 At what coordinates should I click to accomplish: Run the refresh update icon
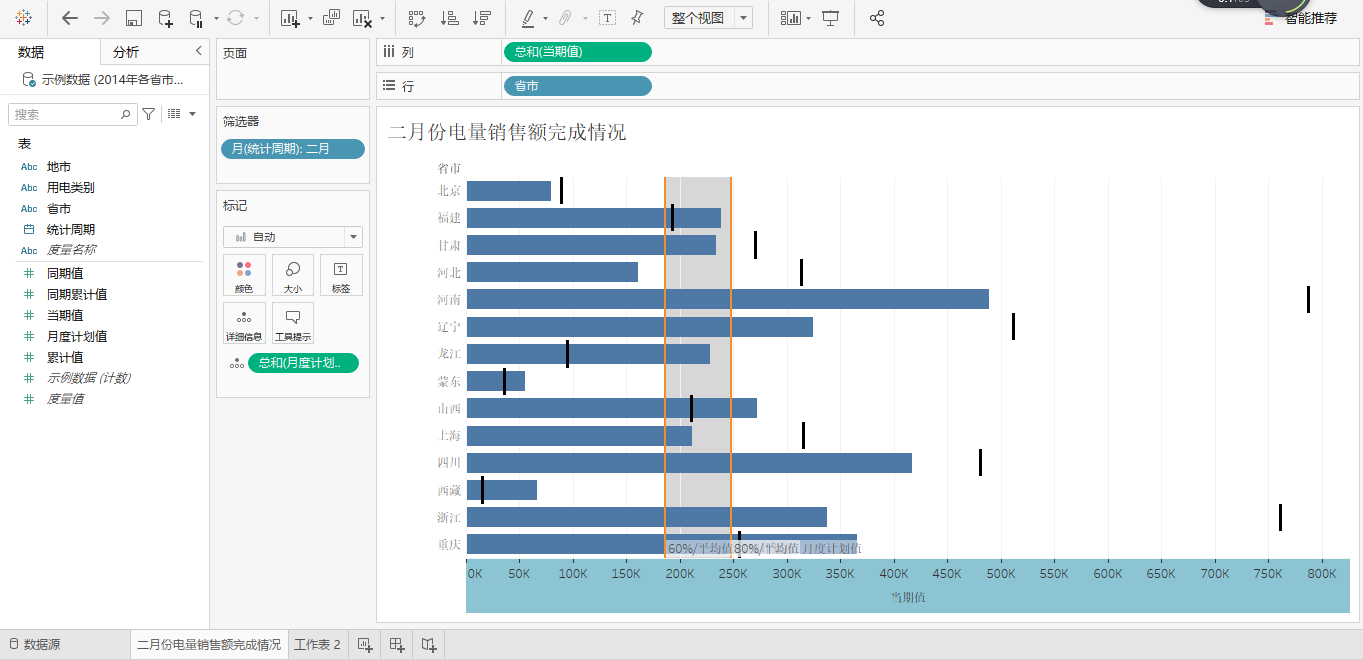point(236,18)
